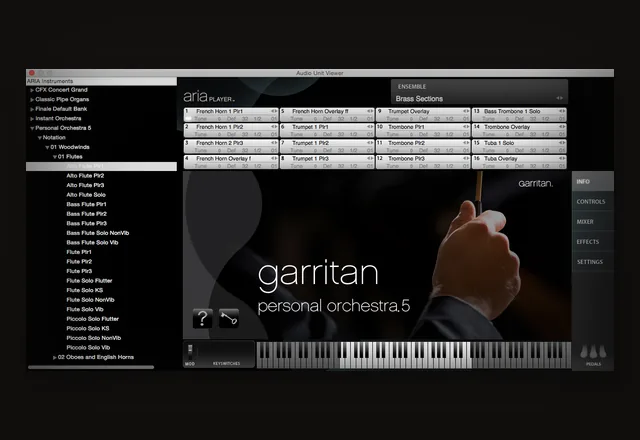Open the CONTROLS tab
Image resolution: width=640 pixels, height=440 pixels.
pos(593,202)
